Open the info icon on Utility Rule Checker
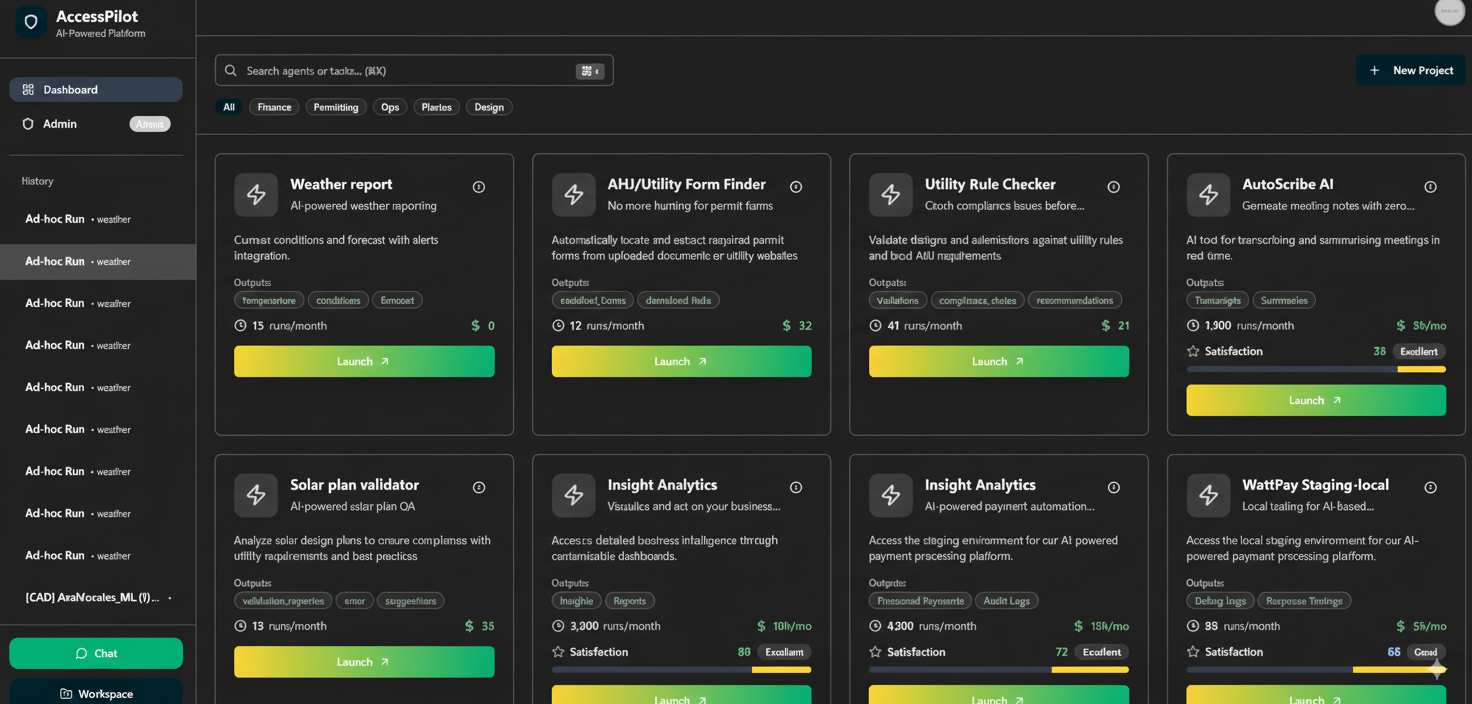 pos(1113,186)
